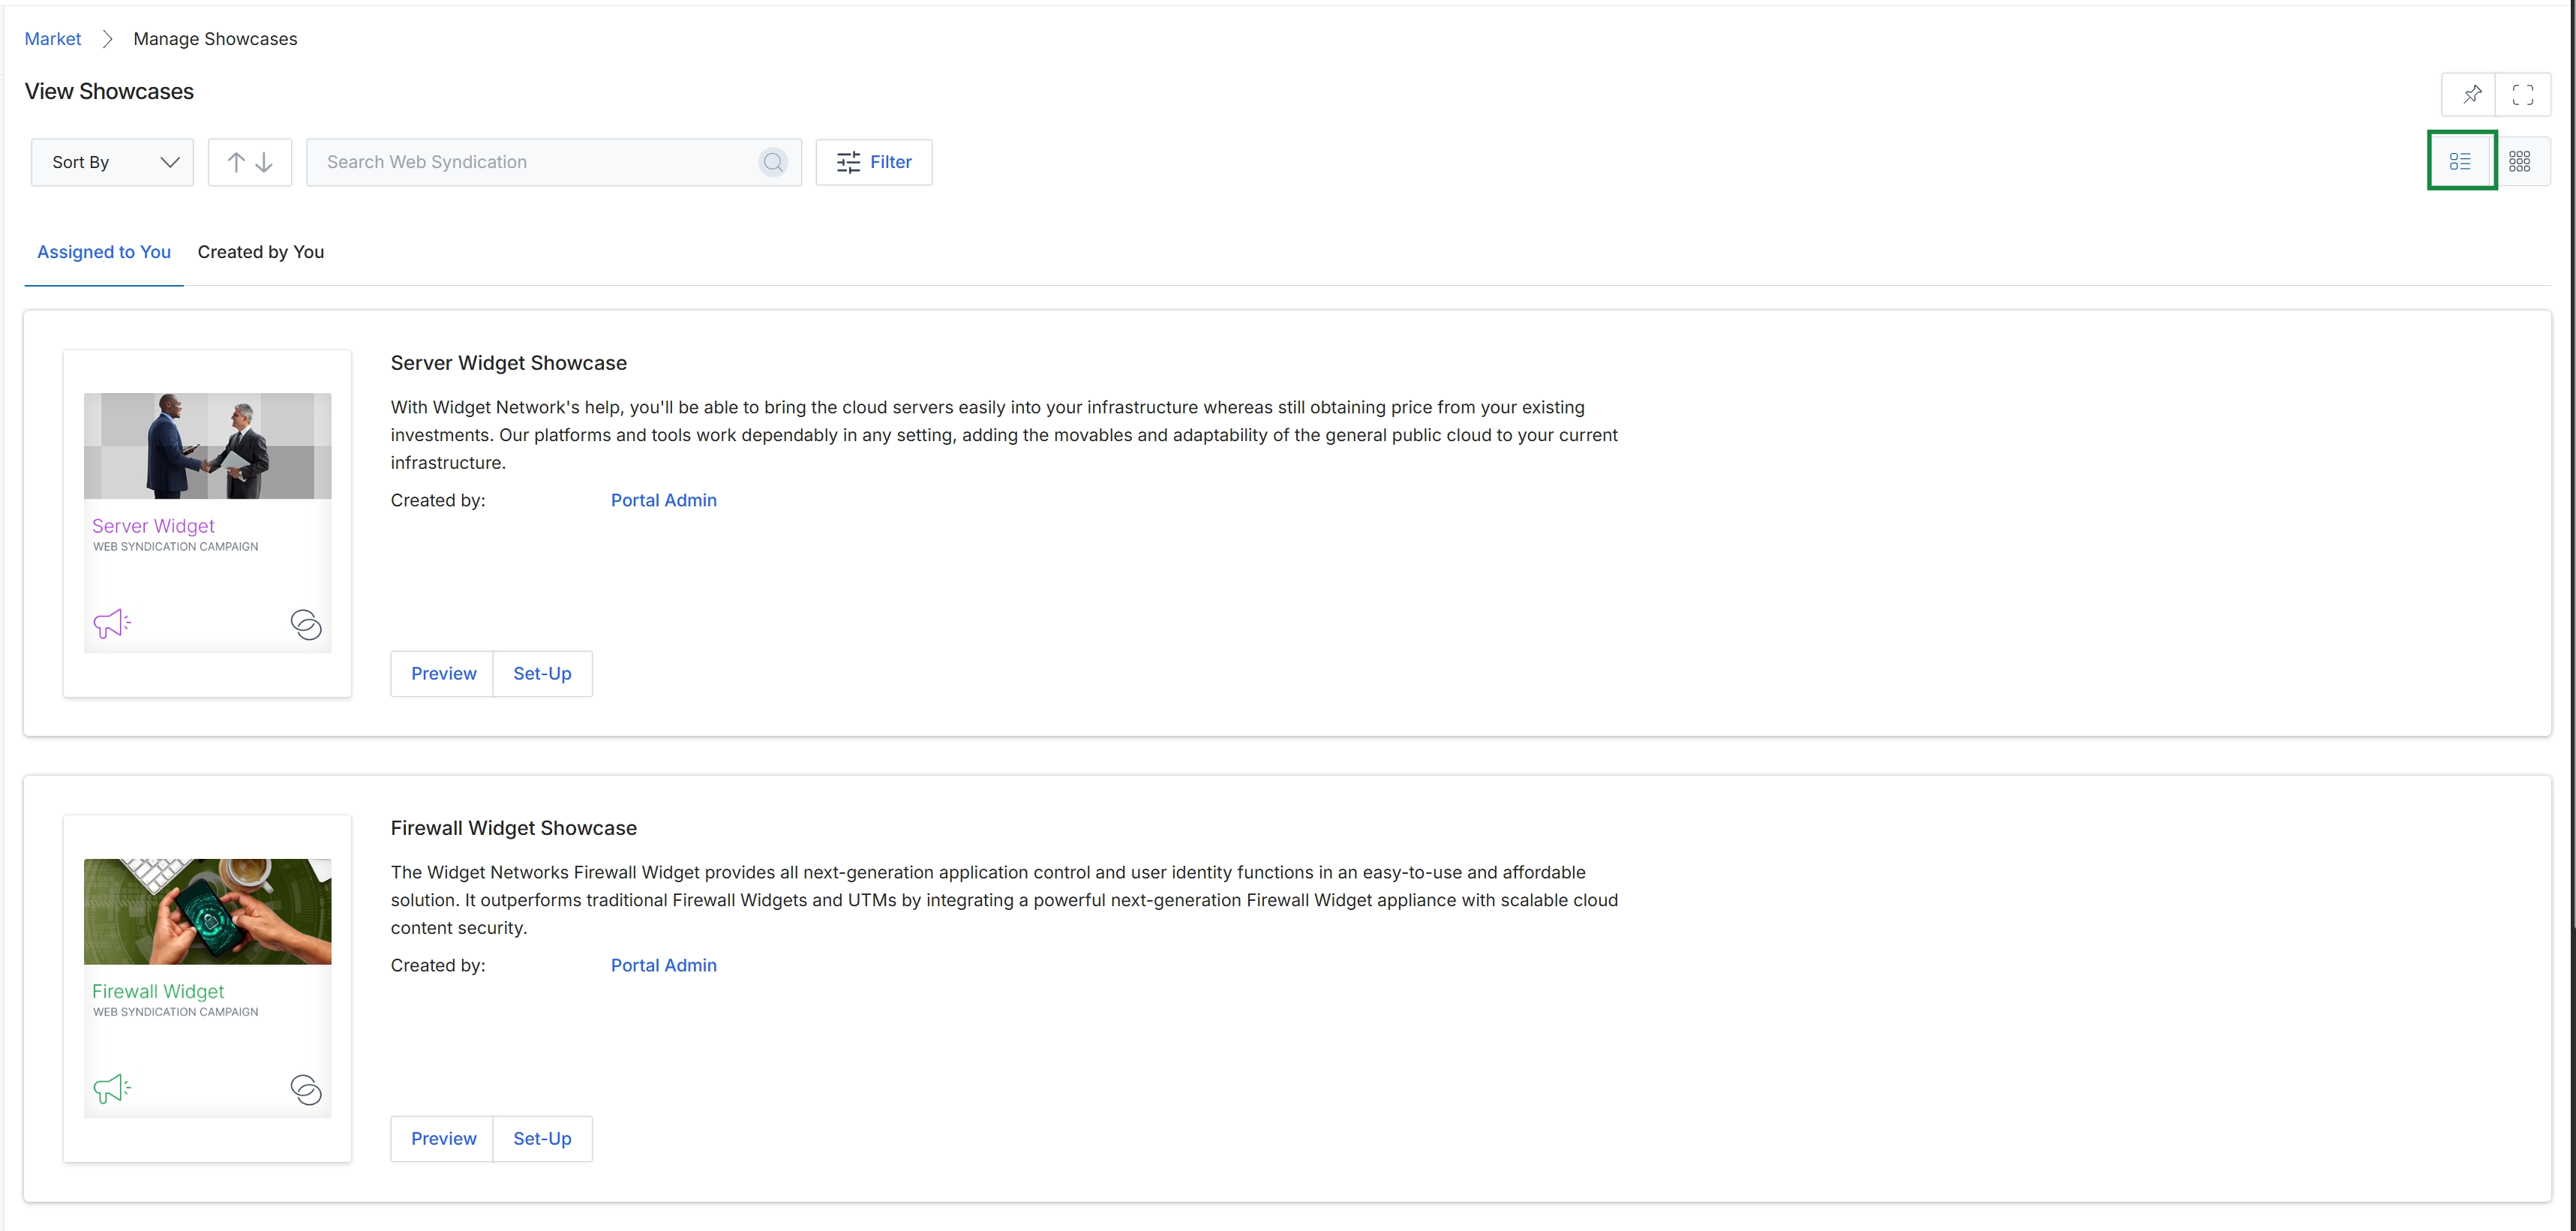
Task: Preview the Firewall Widget Showcase
Action: click(x=443, y=1139)
